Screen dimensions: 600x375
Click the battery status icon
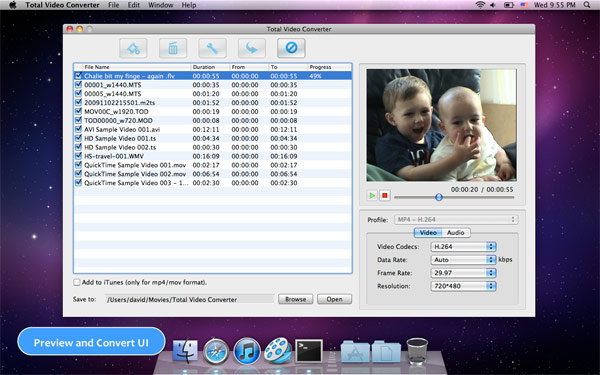coord(509,5)
